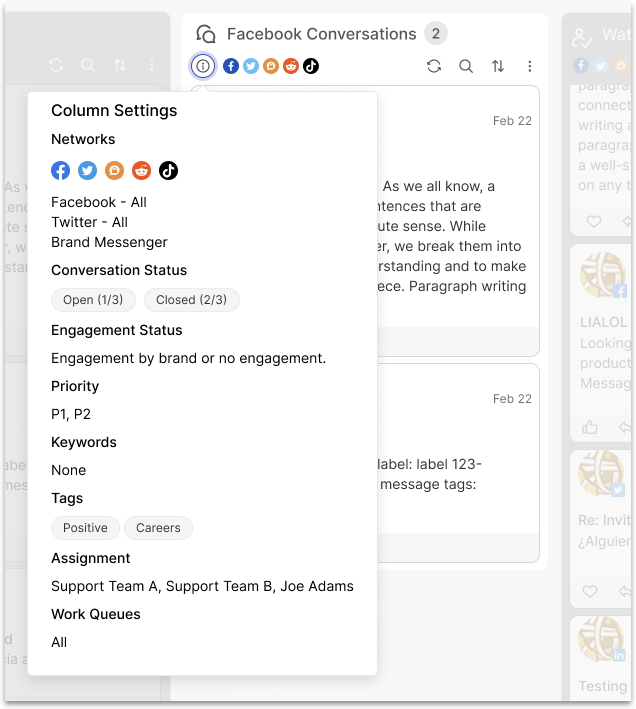Click the 'Twitter - All' text
Viewport: 636px width, 709px height.
click(x=90, y=222)
